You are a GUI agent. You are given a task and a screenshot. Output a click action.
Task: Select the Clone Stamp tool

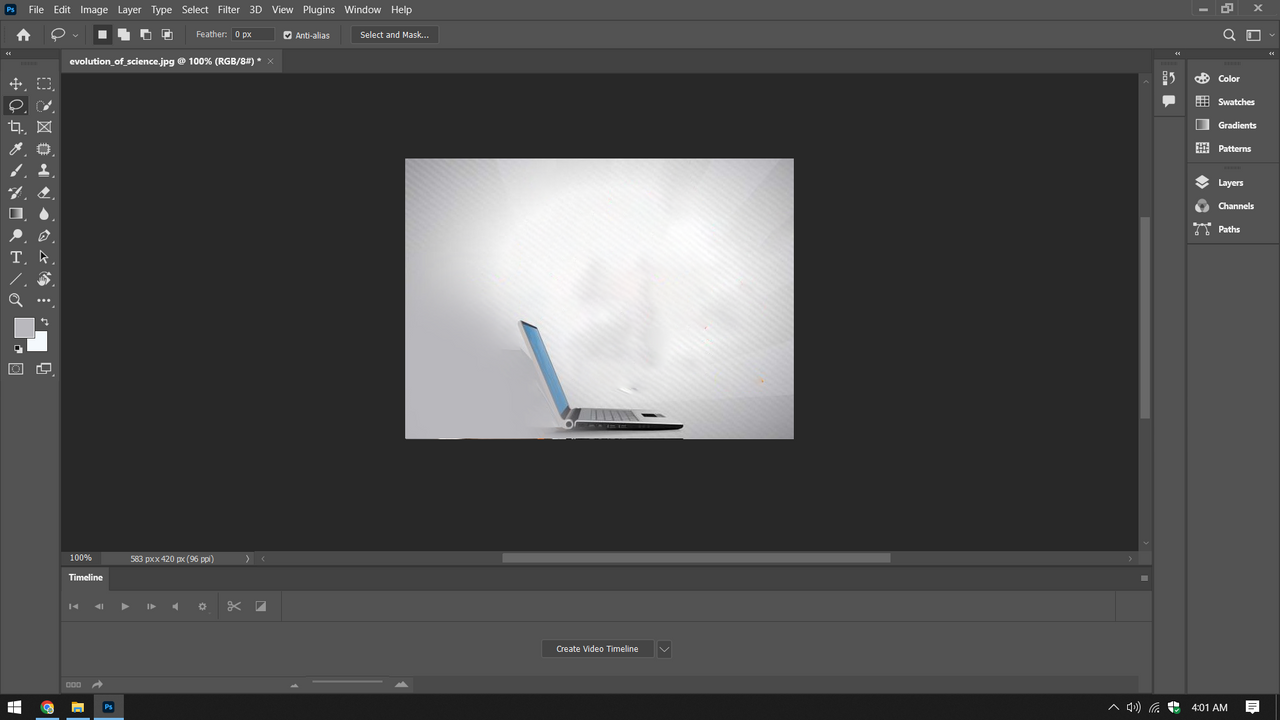[x=44, y=171]
